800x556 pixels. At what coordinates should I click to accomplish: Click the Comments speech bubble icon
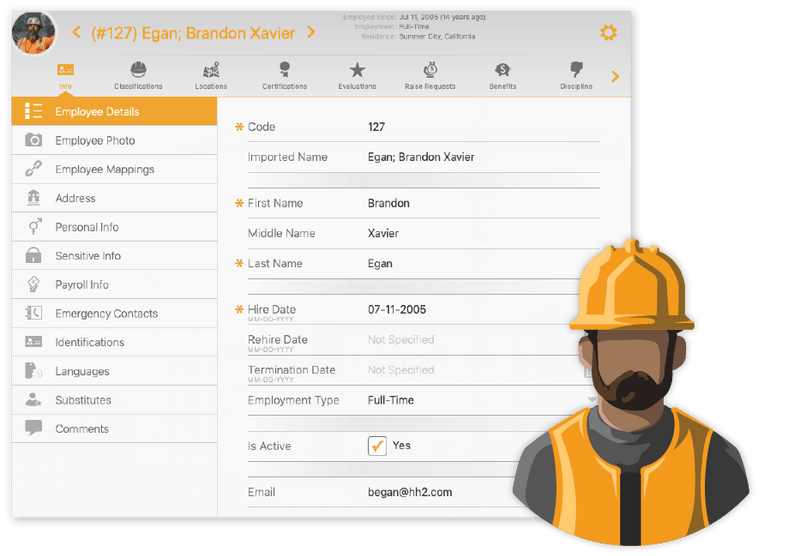[x=34, y=428]
